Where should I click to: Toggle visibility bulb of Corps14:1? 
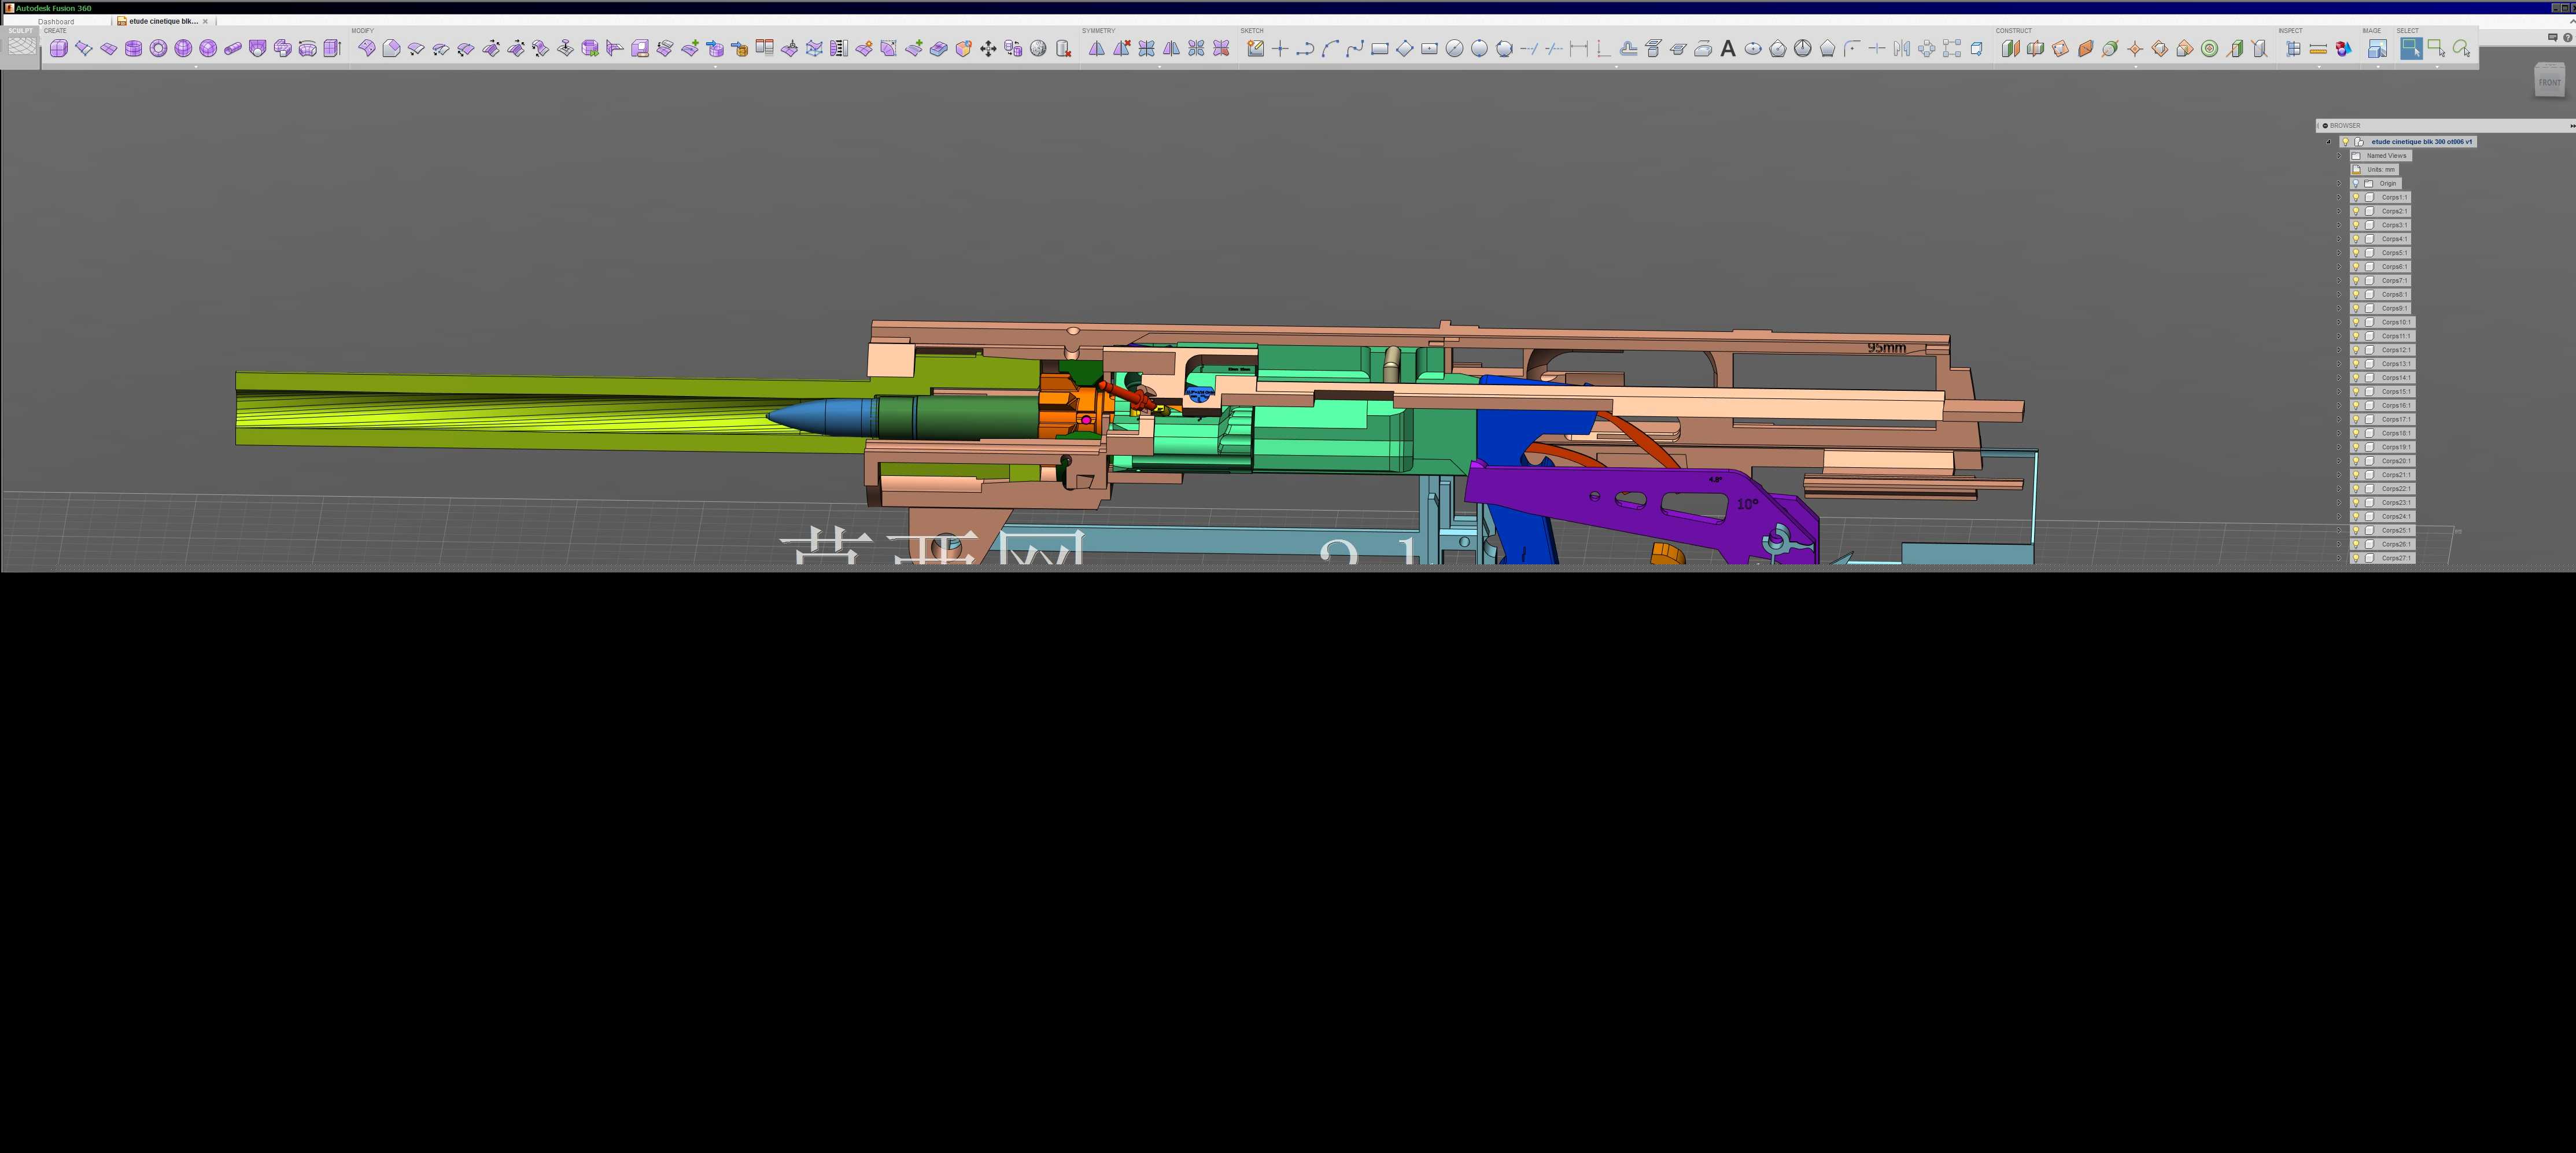tap(2356, 378)
